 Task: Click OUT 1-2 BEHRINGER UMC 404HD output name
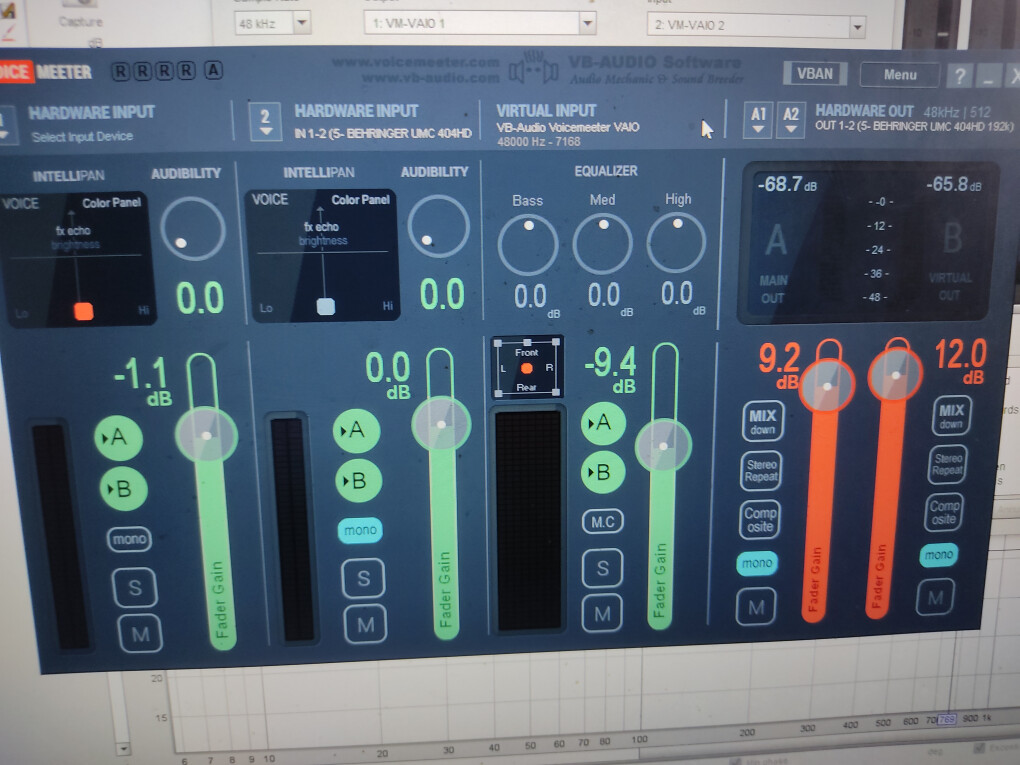[x=913, y=126]
